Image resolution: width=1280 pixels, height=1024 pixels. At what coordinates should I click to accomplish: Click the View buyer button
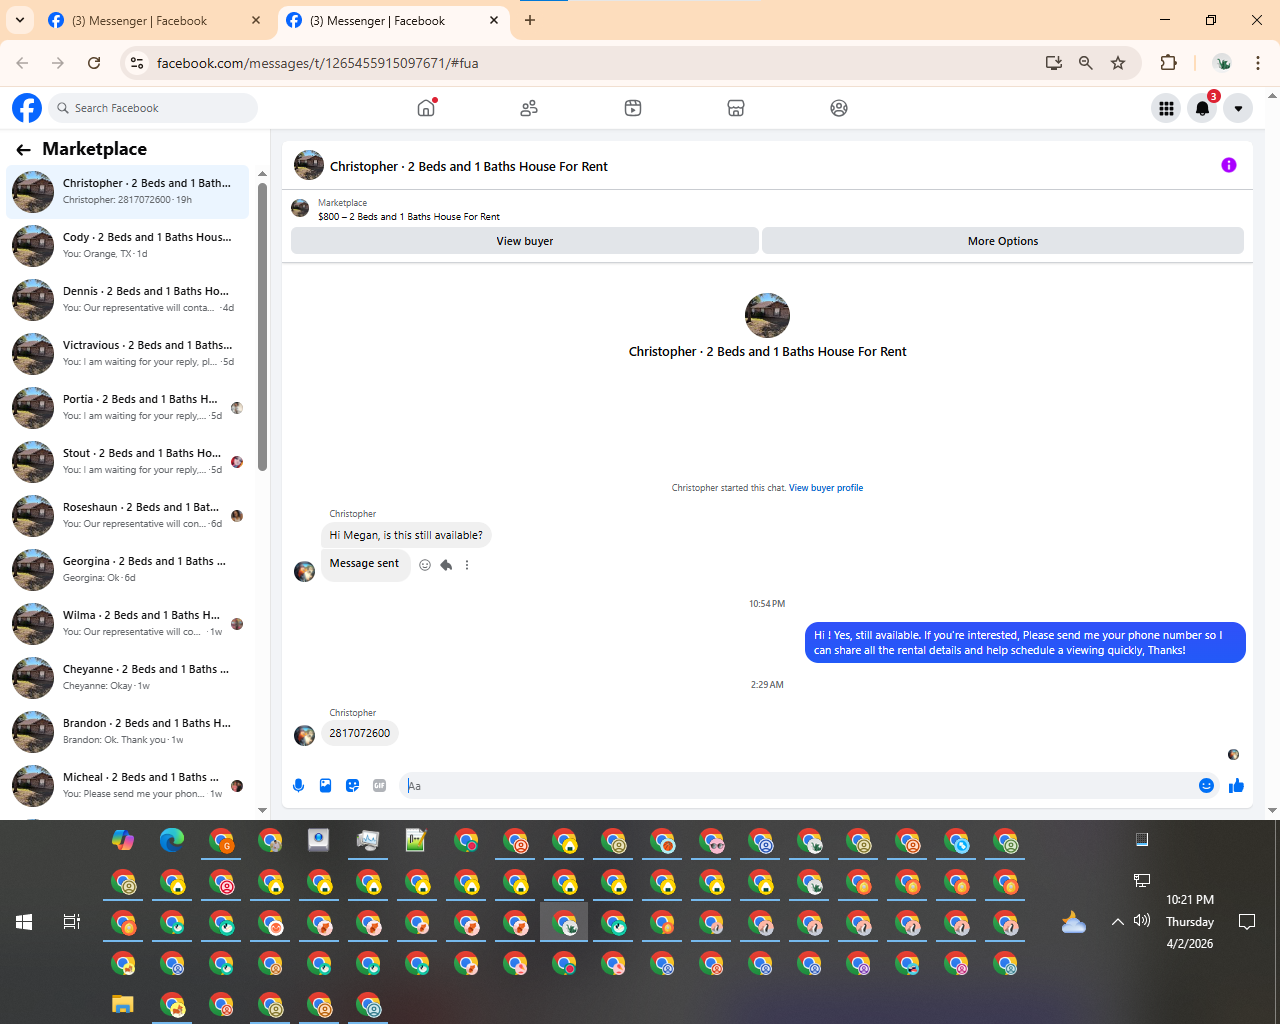[525, 241]
